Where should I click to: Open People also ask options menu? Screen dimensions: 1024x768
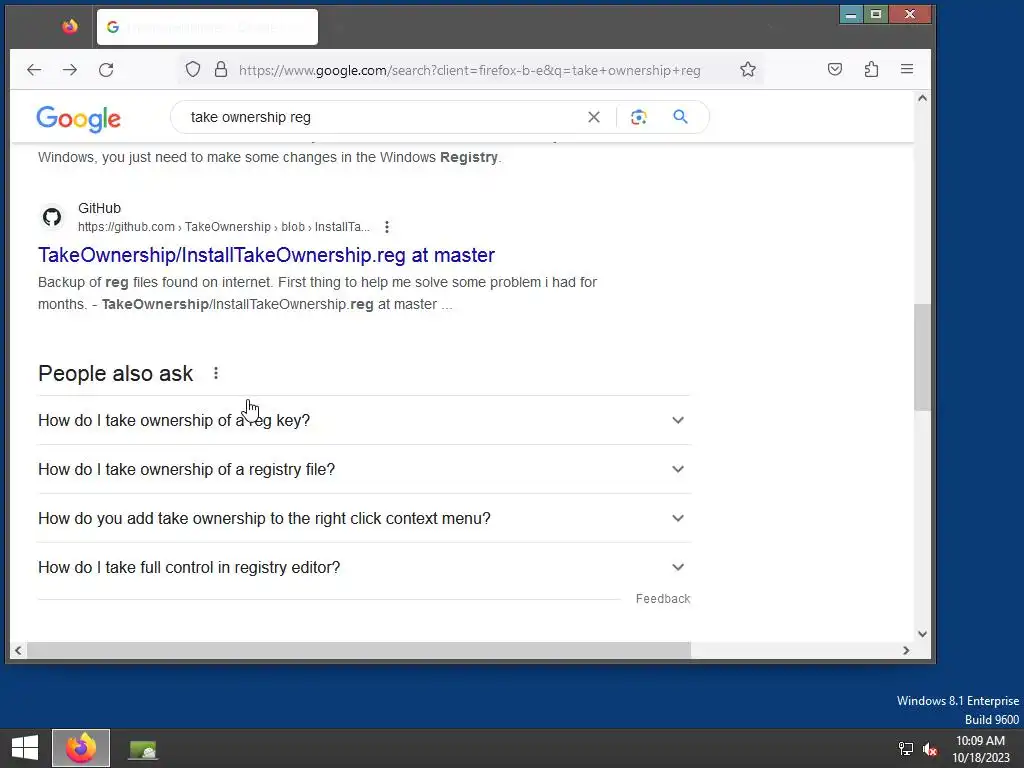click(x=216, y=373)
